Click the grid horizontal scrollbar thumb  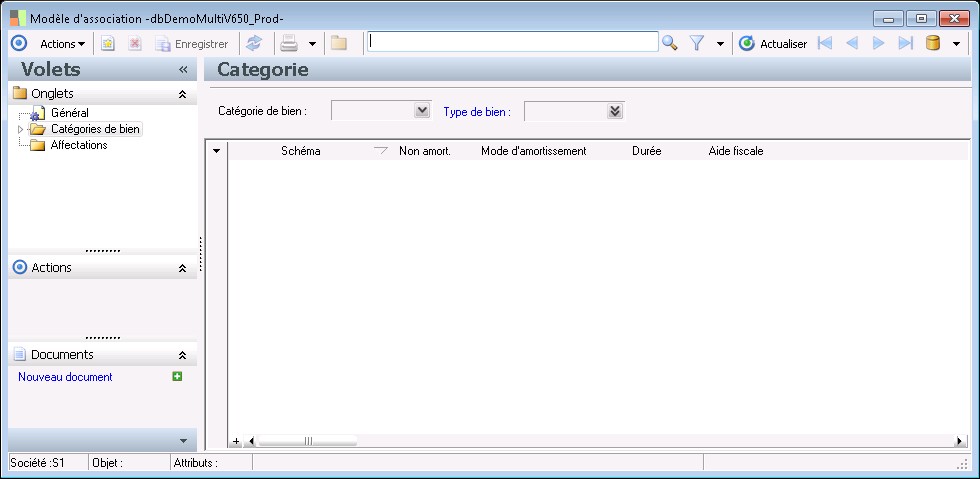pyautogui.click(x=308, y=441)
